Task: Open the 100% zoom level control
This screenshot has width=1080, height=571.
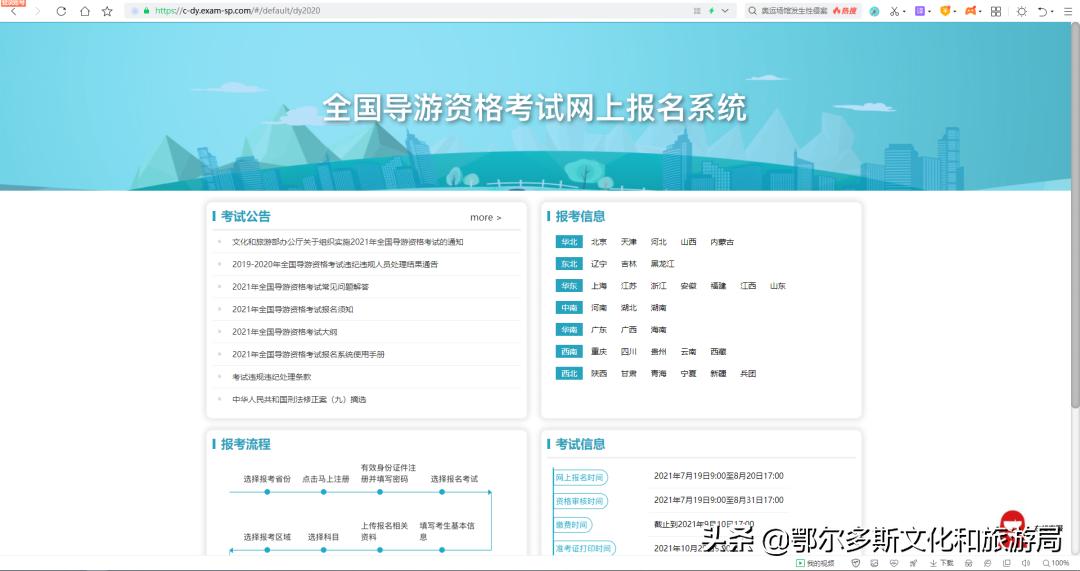Action: pos(1057,563)
